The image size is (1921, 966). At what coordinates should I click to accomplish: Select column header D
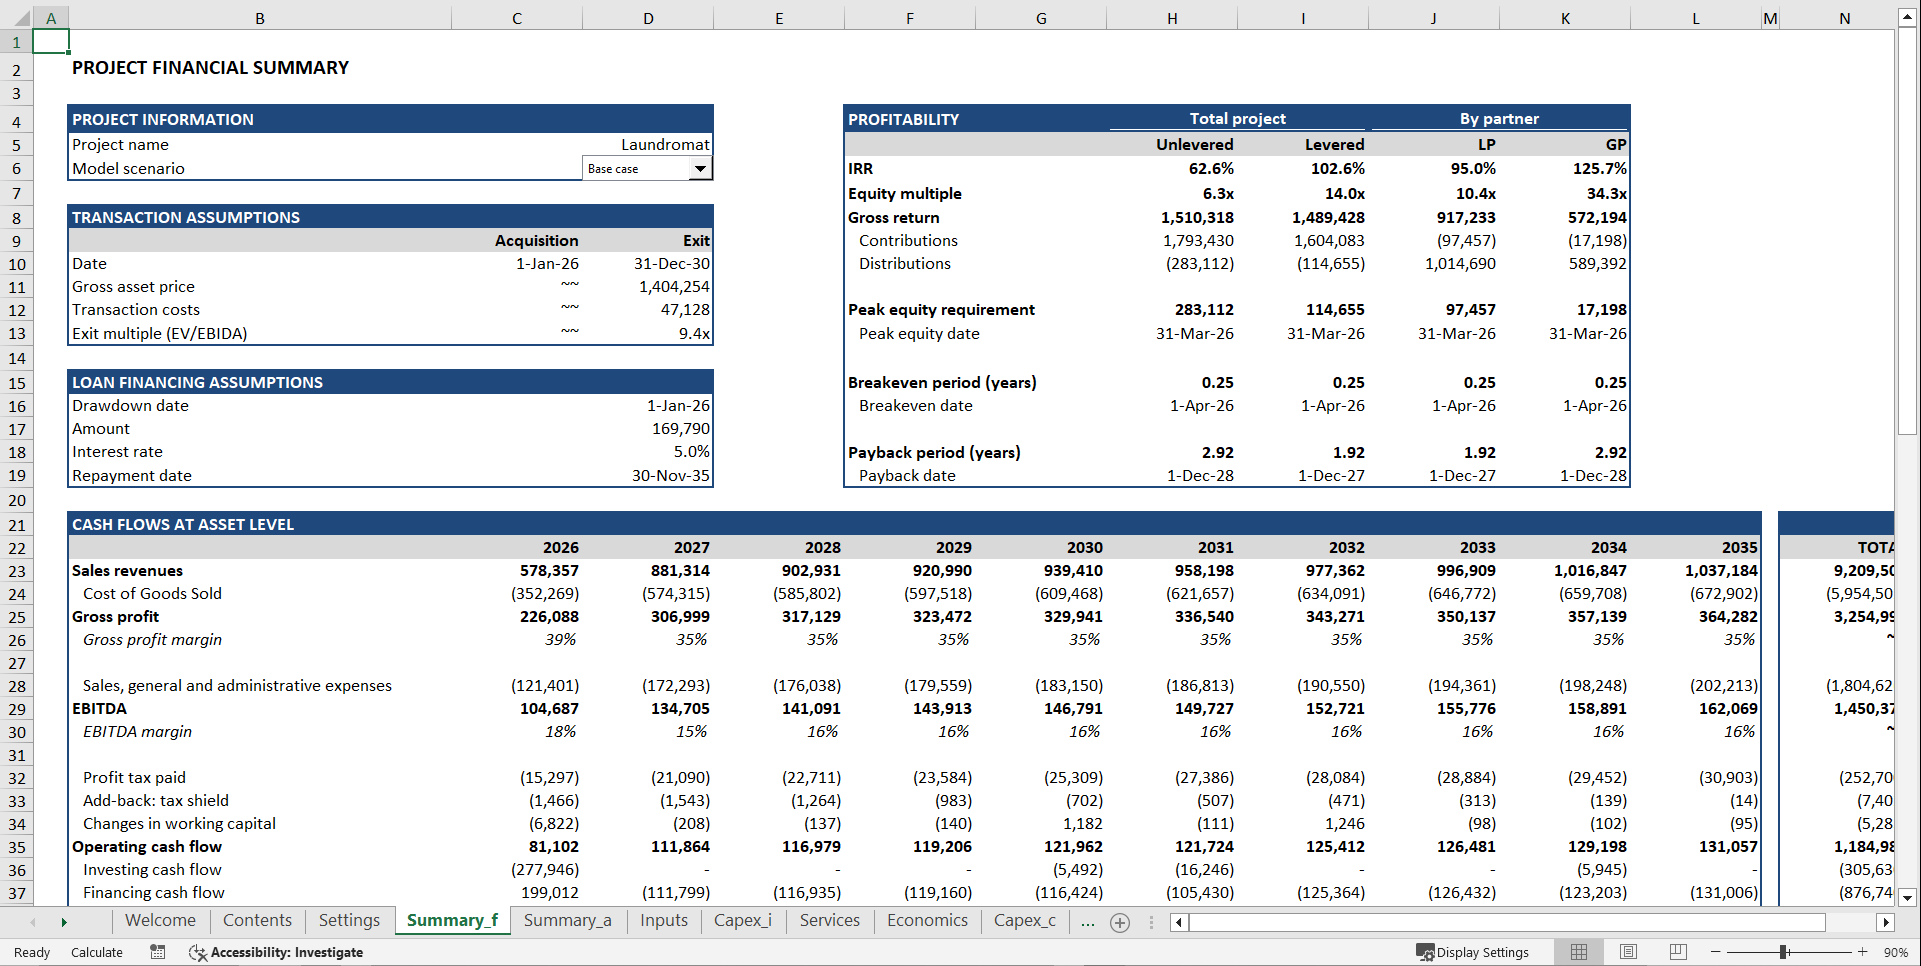point(648,17)
